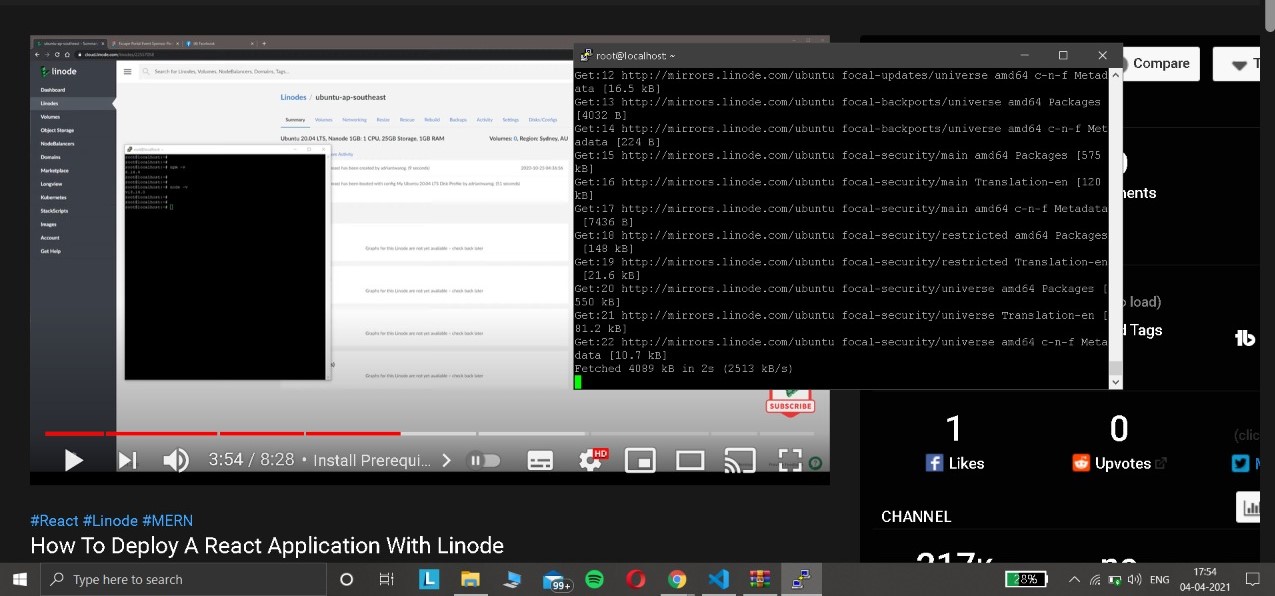The height and width of the screenshot is (596, 1275).
Task: Open the Cortana circle icon
Action: point(347,579)
